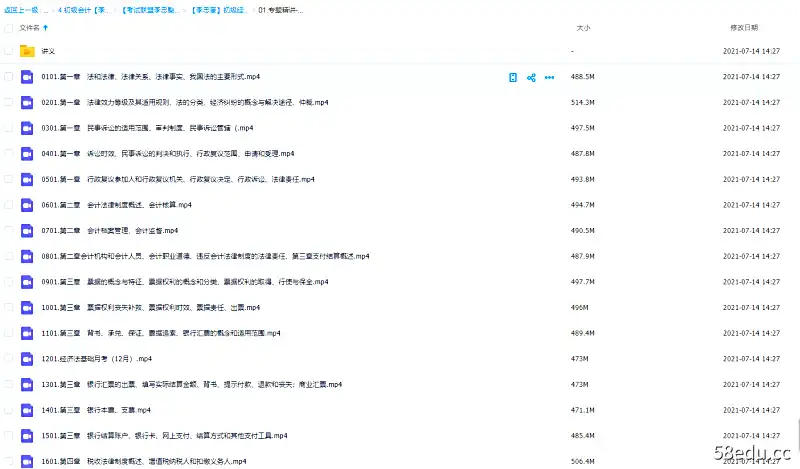Go back using 返回上一级 link

click(x=21, y=10)
